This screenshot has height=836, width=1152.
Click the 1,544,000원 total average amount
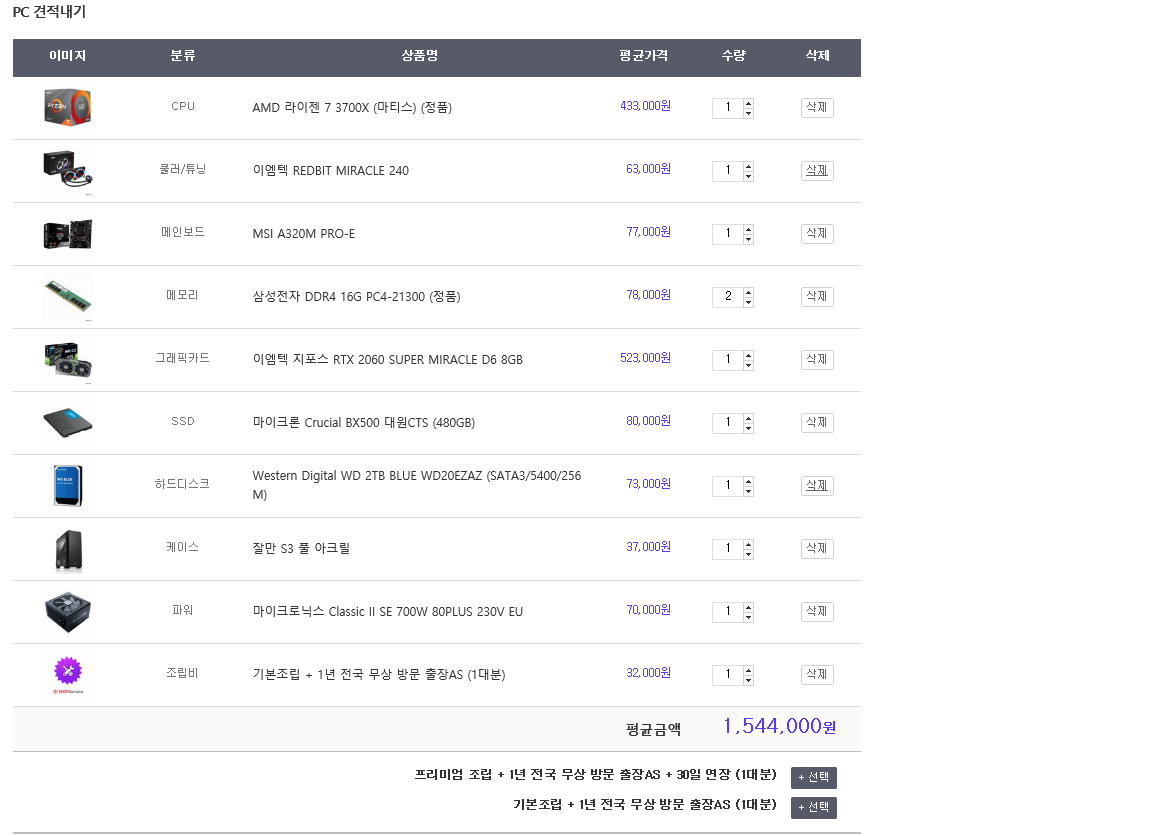[x=780, y=727]
